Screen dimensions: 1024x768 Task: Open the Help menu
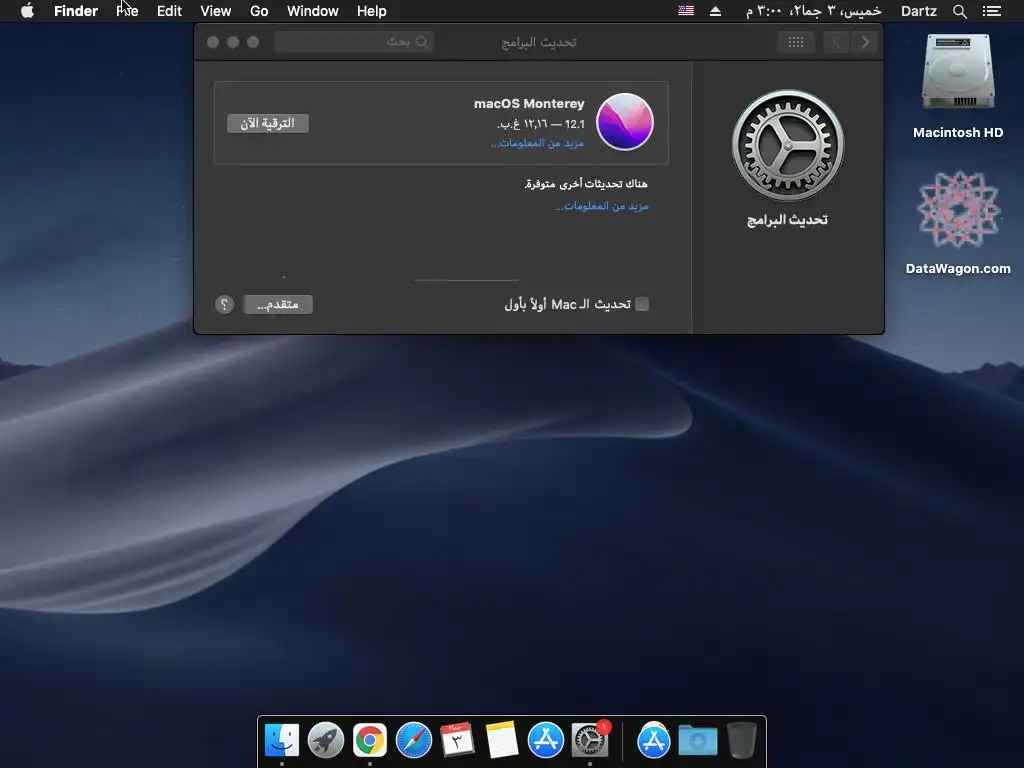coord(372,11)
